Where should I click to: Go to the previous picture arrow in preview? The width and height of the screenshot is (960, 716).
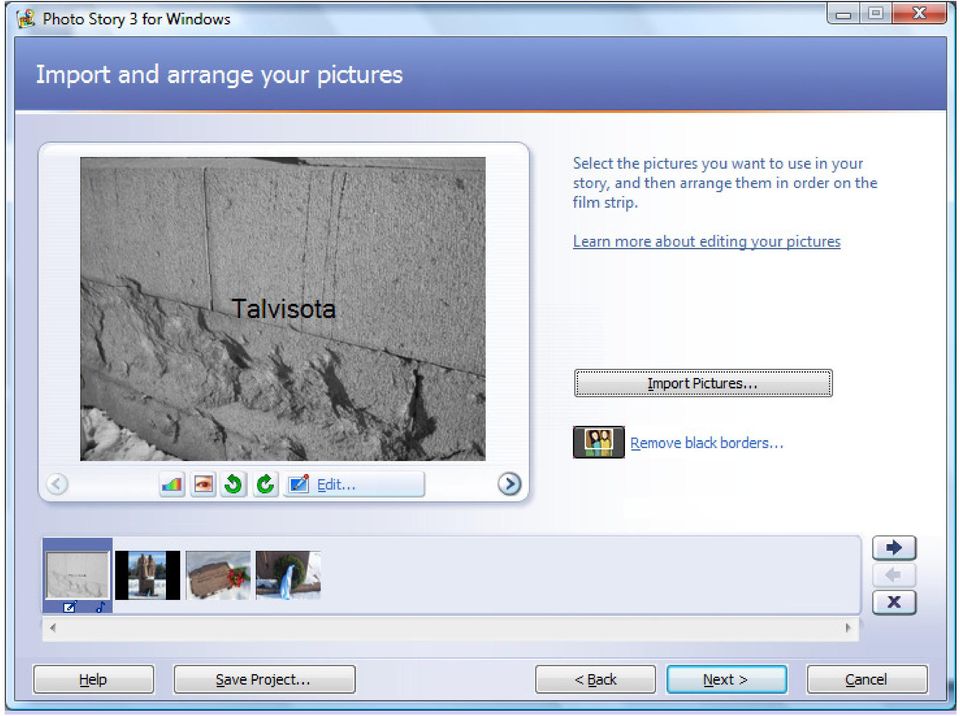click(57, 484)
